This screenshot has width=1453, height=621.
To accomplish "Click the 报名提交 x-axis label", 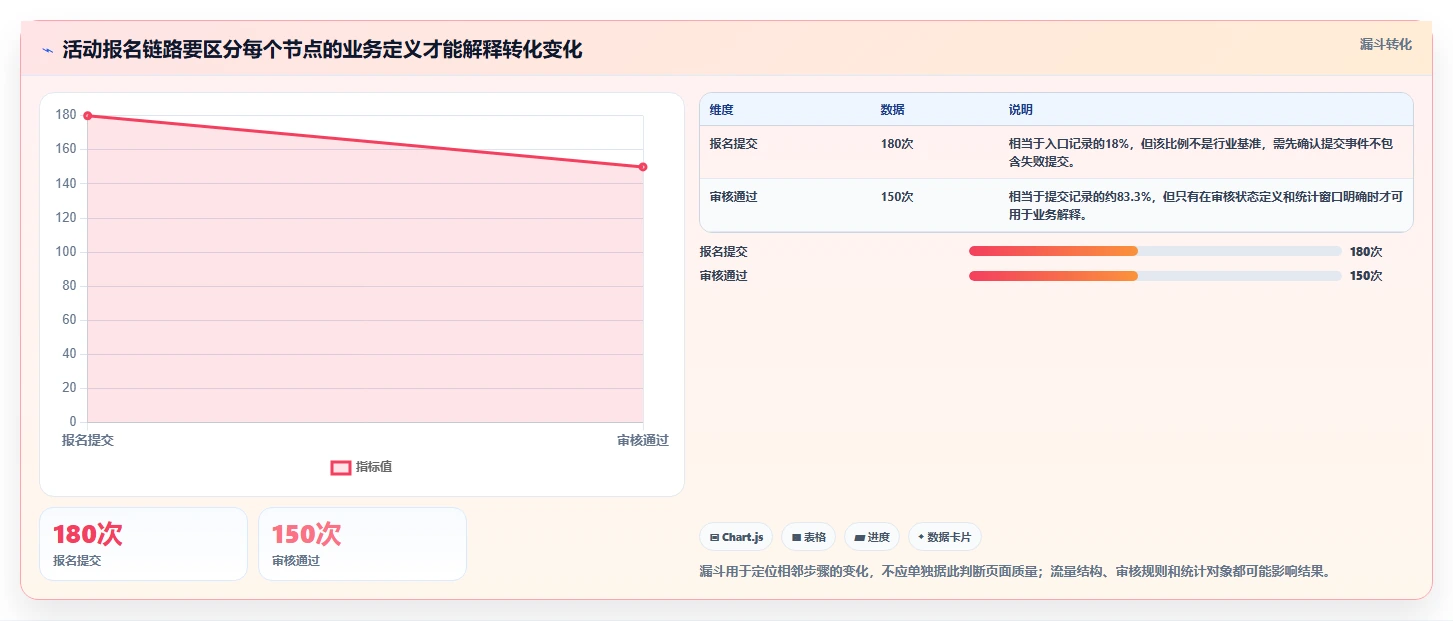I will pos(88,440).
